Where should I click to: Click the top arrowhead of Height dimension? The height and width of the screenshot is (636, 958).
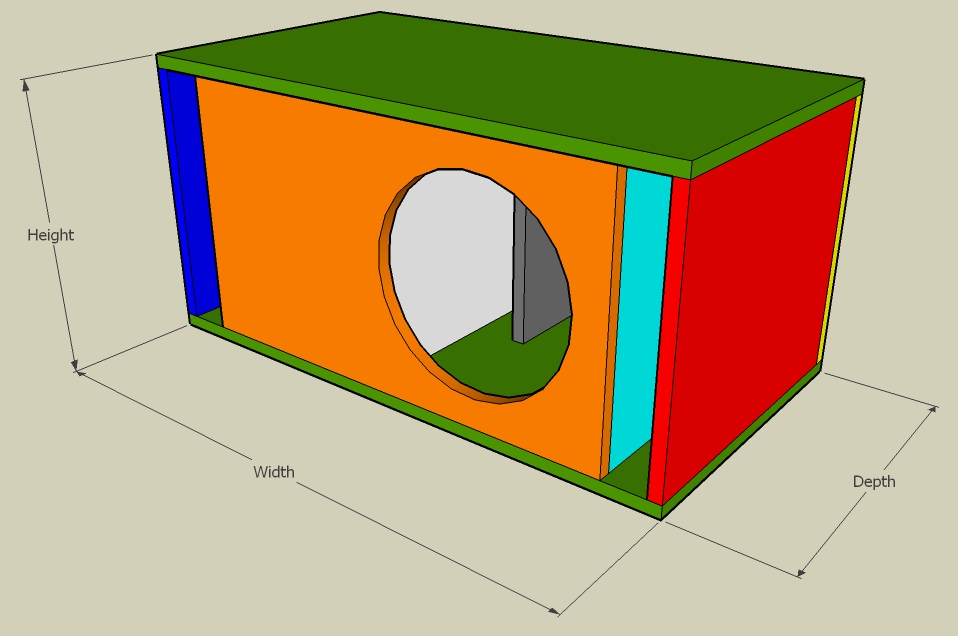click(26, 84)
